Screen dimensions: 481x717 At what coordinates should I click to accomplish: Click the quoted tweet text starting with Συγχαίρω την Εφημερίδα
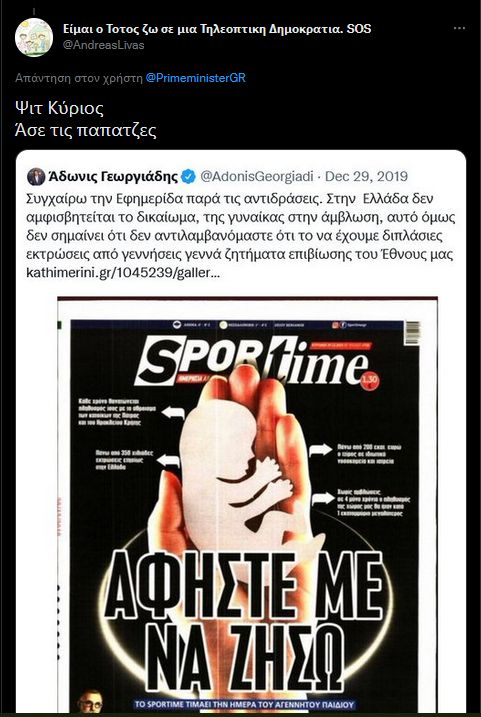tap(241, 235)
